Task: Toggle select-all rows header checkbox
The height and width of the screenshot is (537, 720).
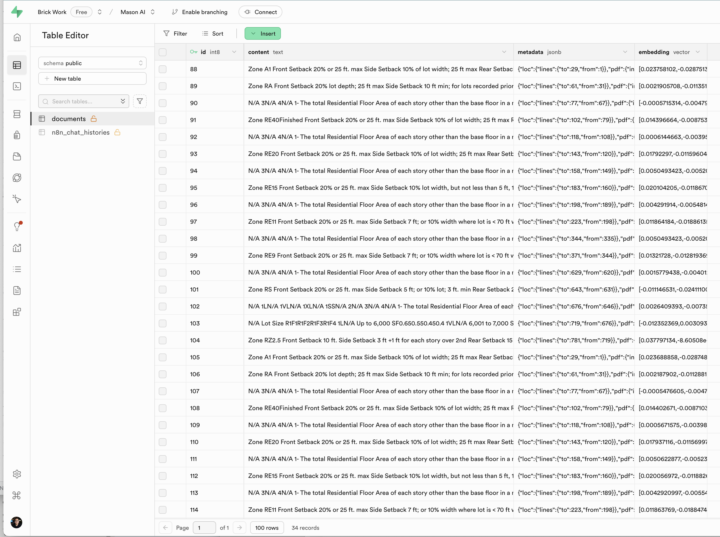Action: click(163, 52)
